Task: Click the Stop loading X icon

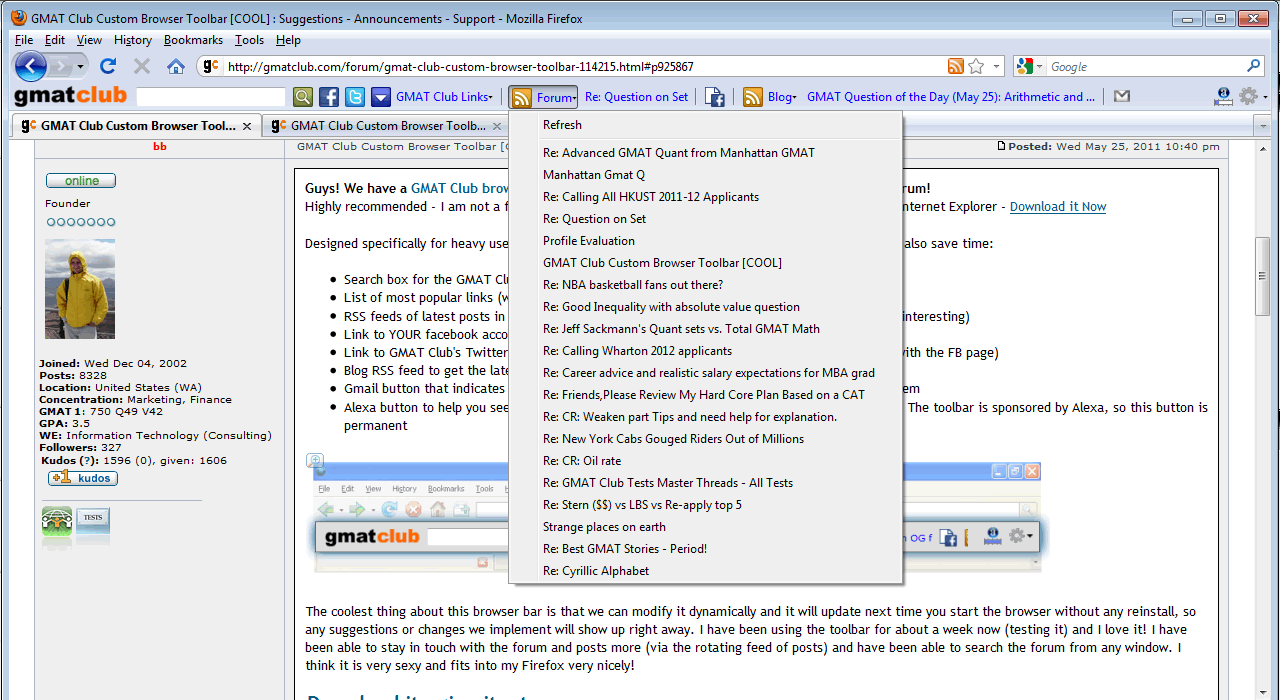Action: [x=142, y=66]
